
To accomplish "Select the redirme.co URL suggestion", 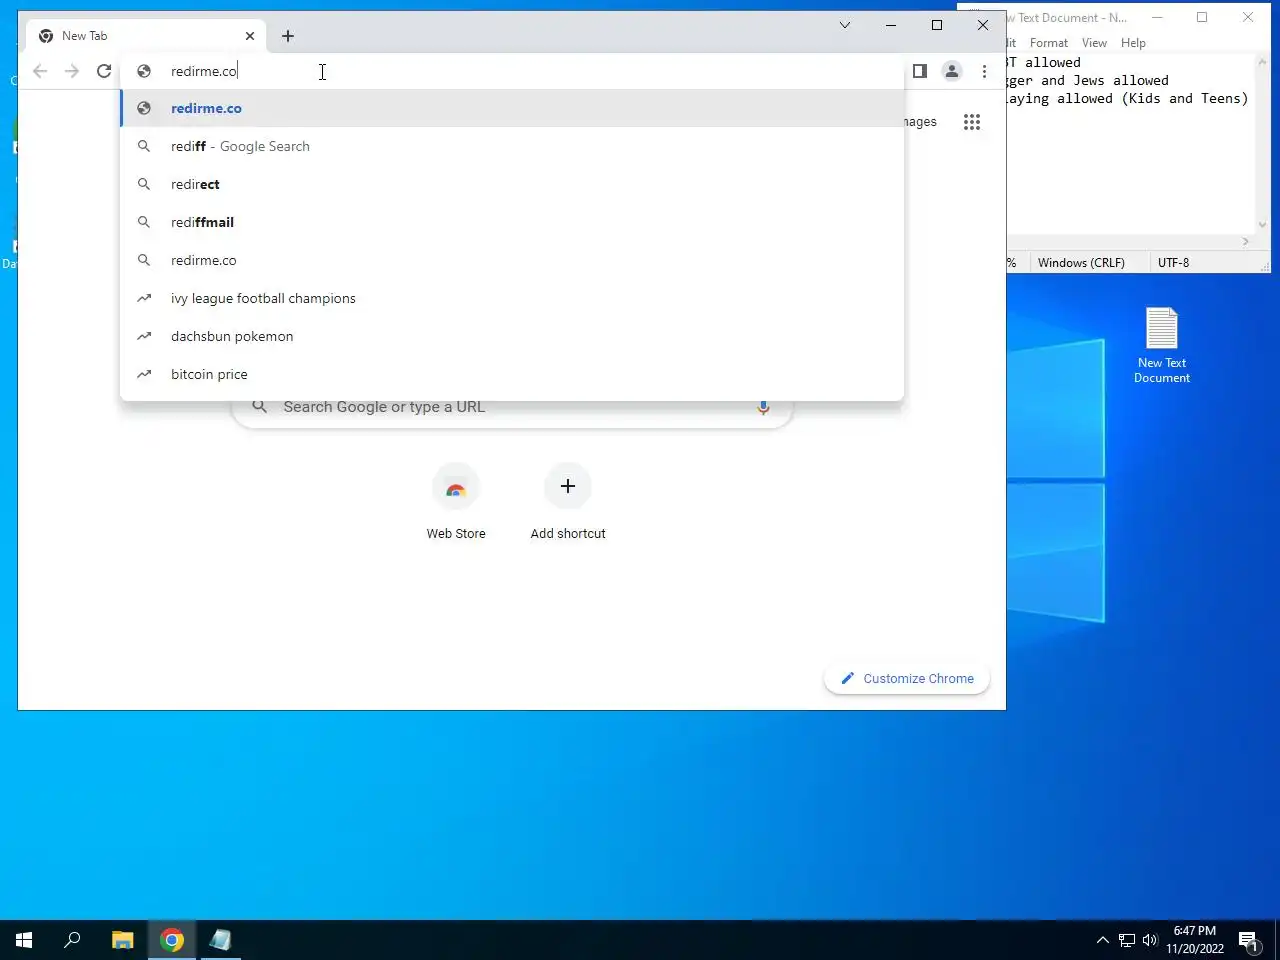I will pyautogui.click(x=512, y=108).
